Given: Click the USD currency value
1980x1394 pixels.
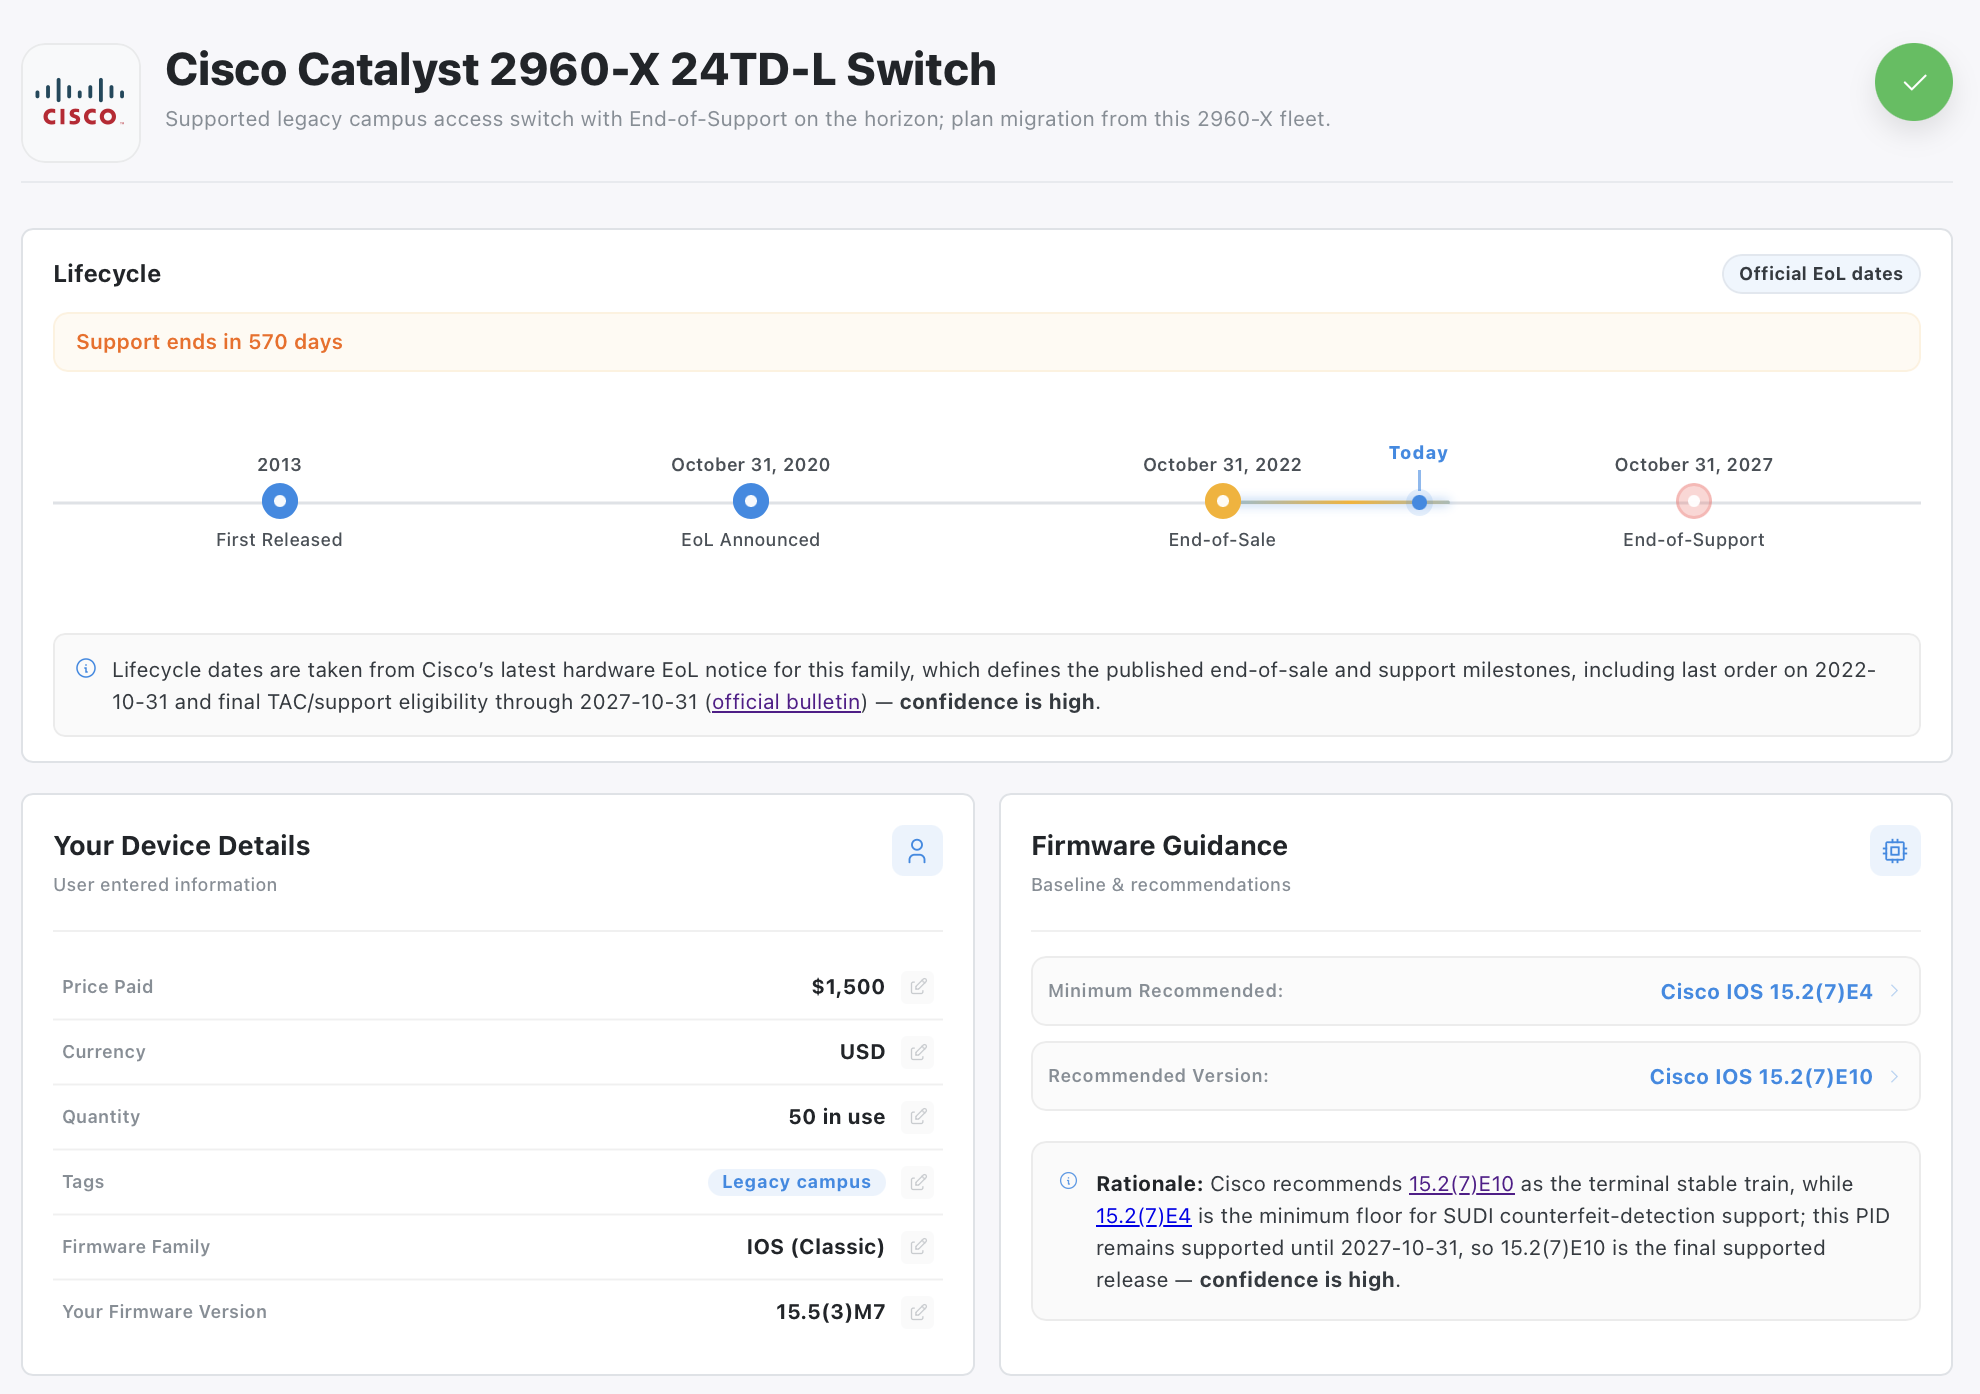Looking at the screenshot, I should point(862,1052).
